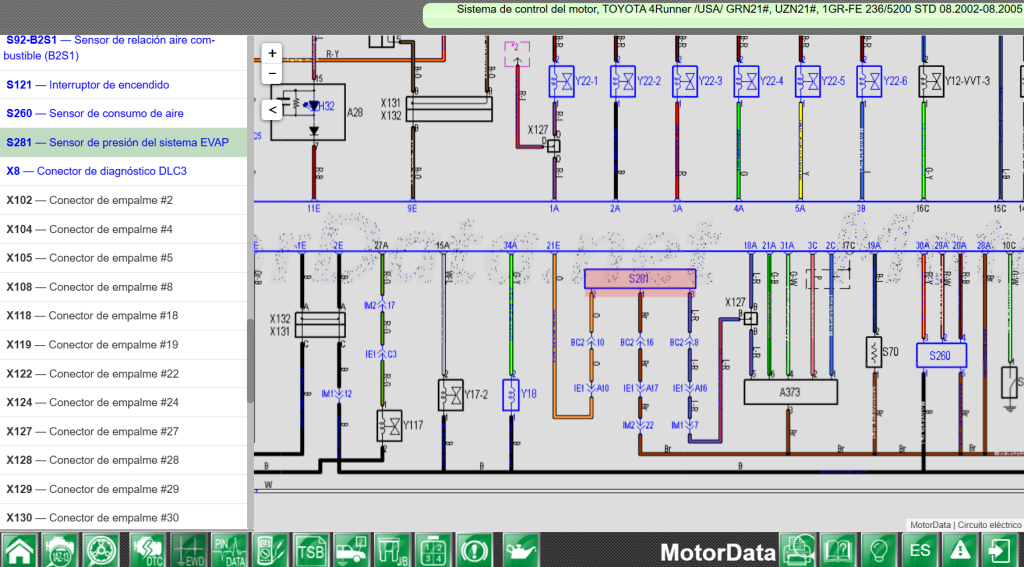Viewport: 1024px width, 567px height.
Task: Open the help manual book icon
Action: point(838,550)
